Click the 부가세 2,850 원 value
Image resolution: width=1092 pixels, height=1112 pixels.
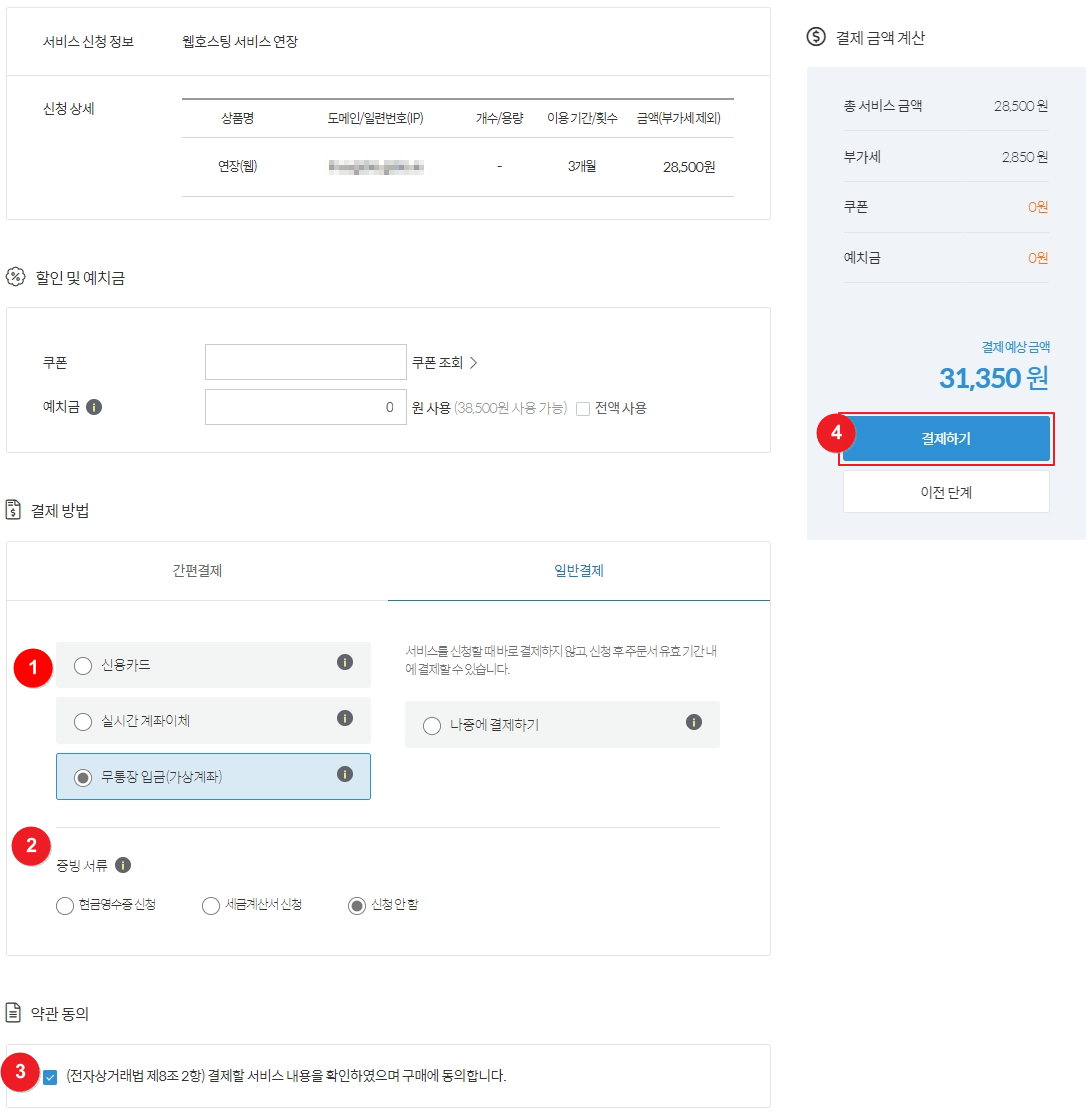click(x=1025, y=157)
